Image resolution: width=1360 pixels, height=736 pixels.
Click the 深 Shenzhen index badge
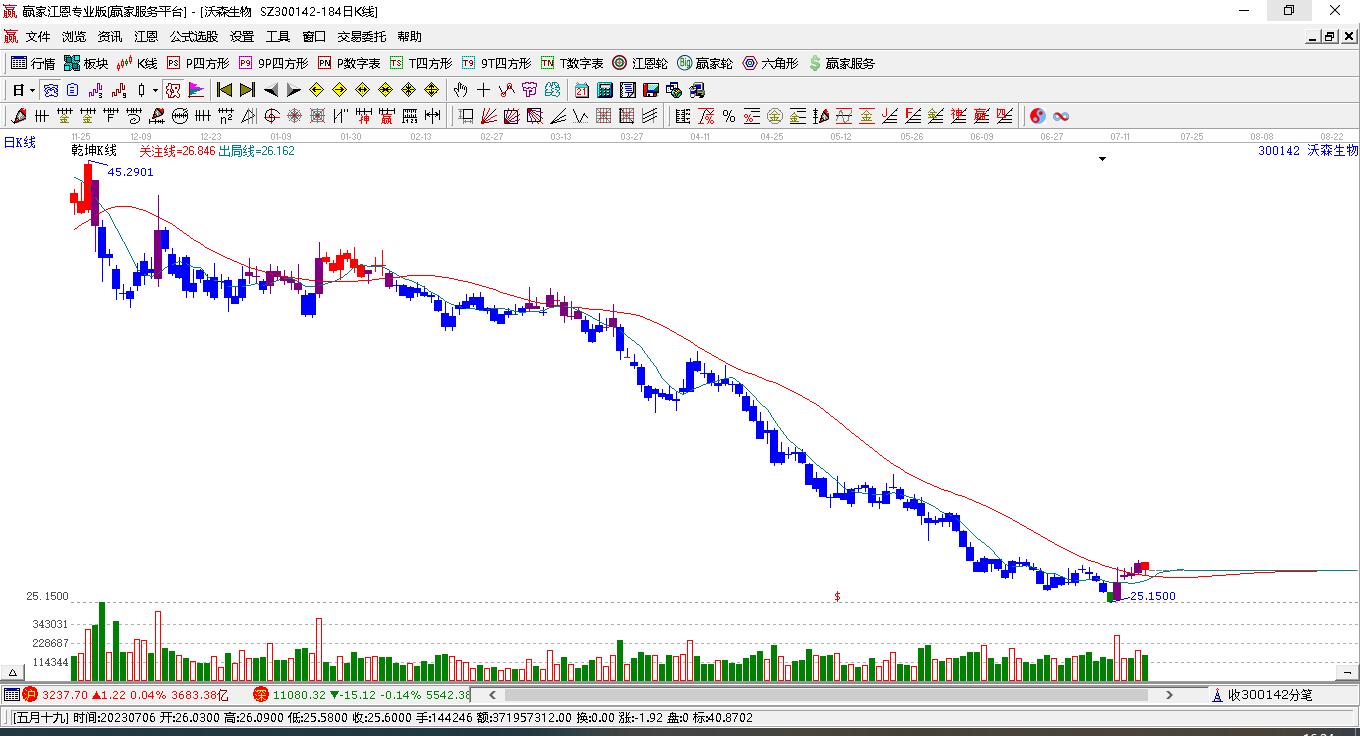[260, 694]
